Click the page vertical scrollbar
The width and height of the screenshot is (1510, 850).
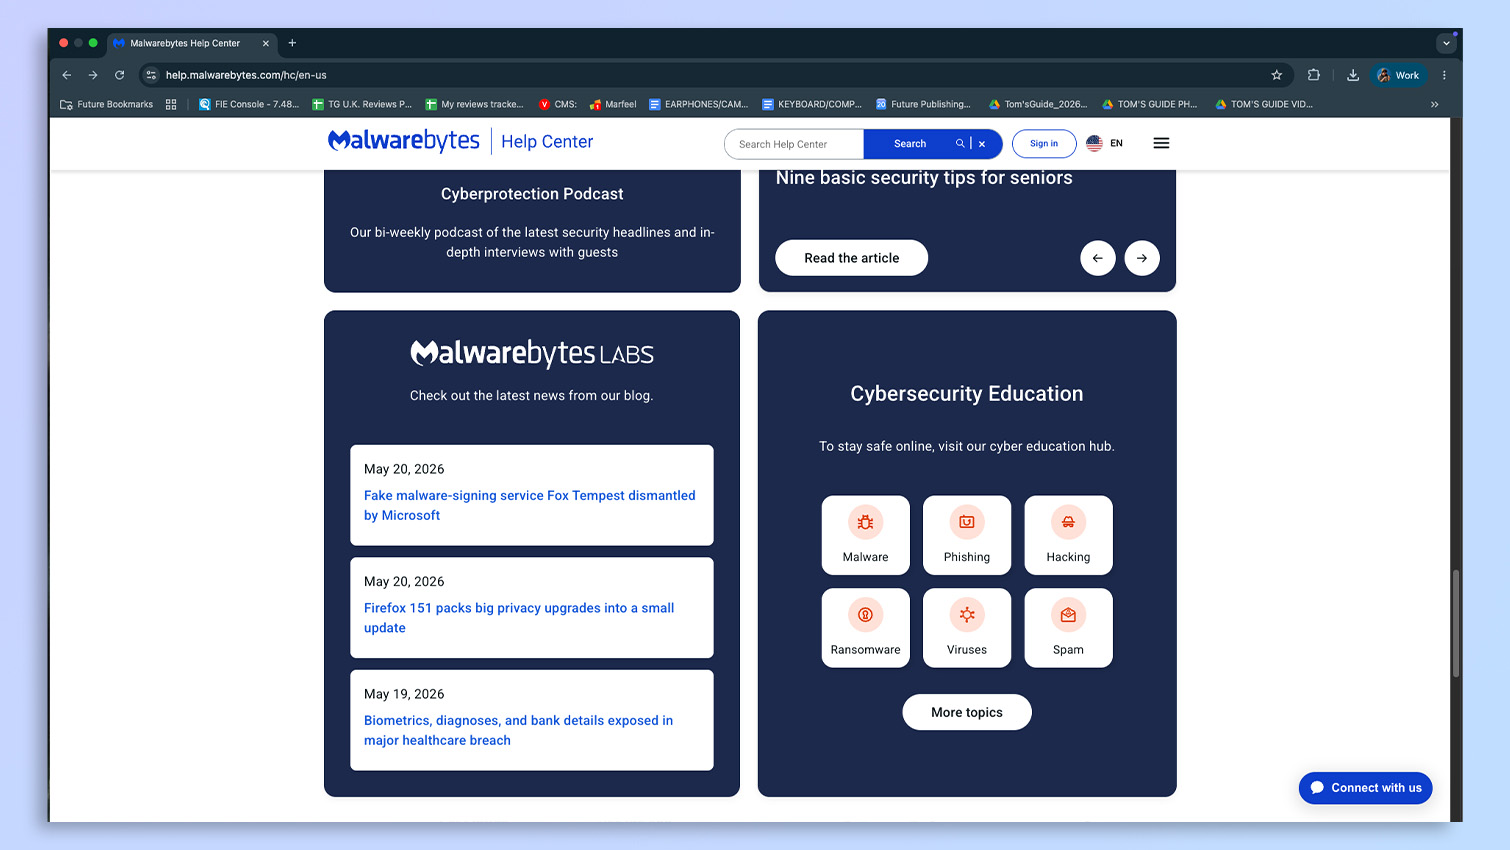pos(1456,623)
